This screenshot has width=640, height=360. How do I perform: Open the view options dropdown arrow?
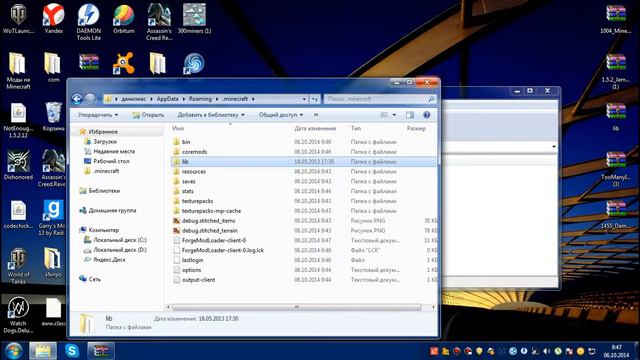394,115
